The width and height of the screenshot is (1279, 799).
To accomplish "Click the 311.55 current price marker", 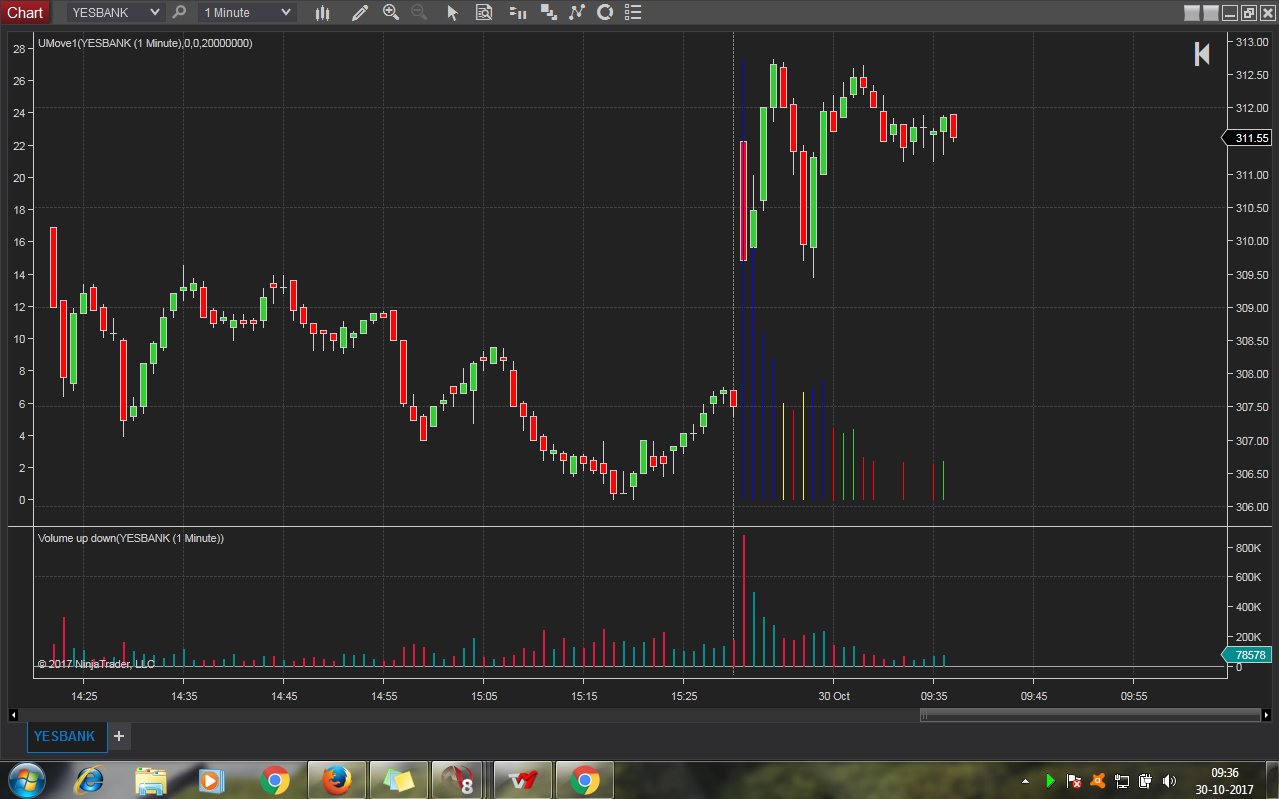I will click(x=1248, y=138).
